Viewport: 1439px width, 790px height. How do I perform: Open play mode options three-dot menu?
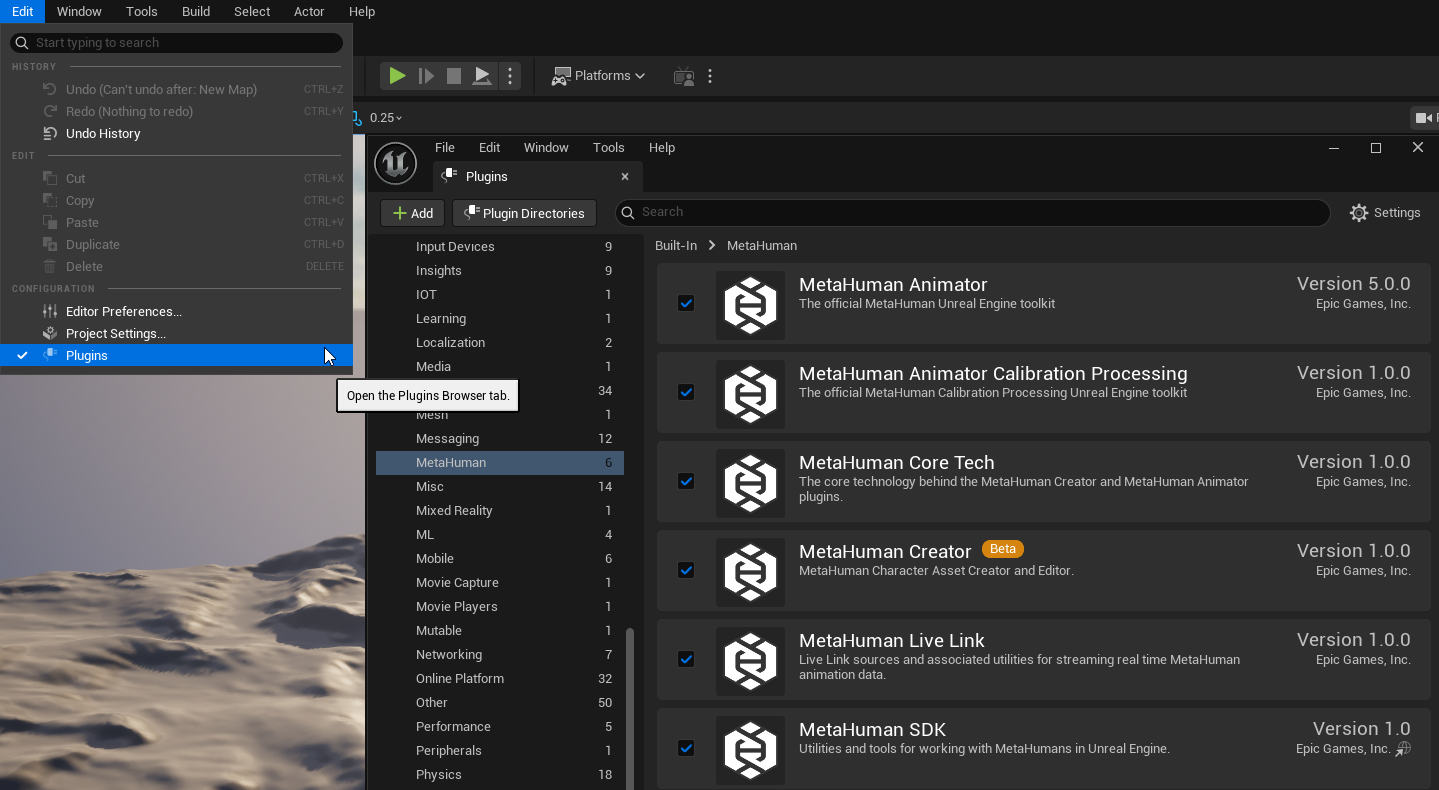tap(510, 76)
